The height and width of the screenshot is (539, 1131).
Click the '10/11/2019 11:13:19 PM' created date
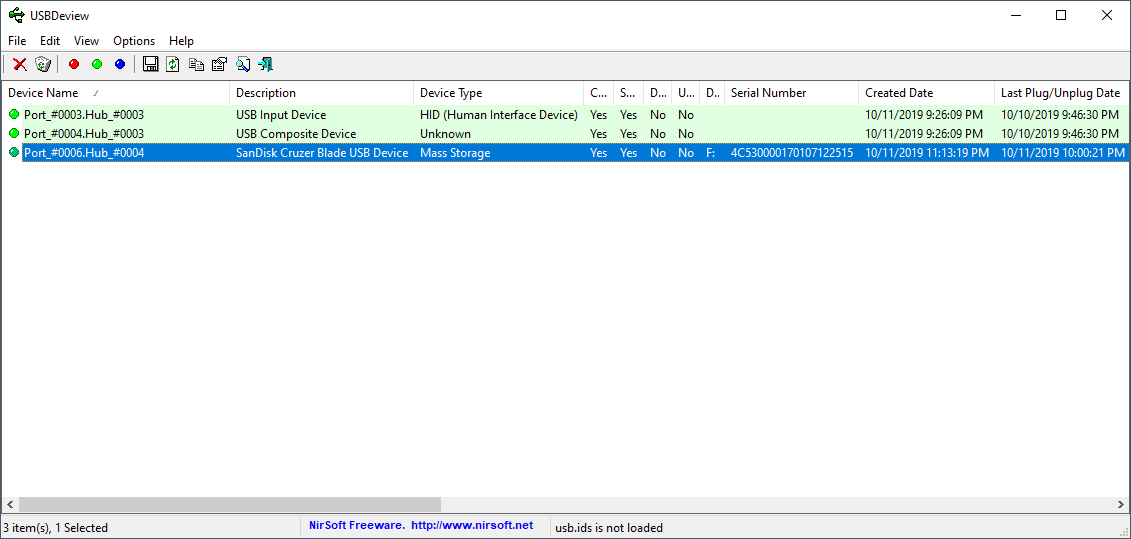[x=927, y=153]
